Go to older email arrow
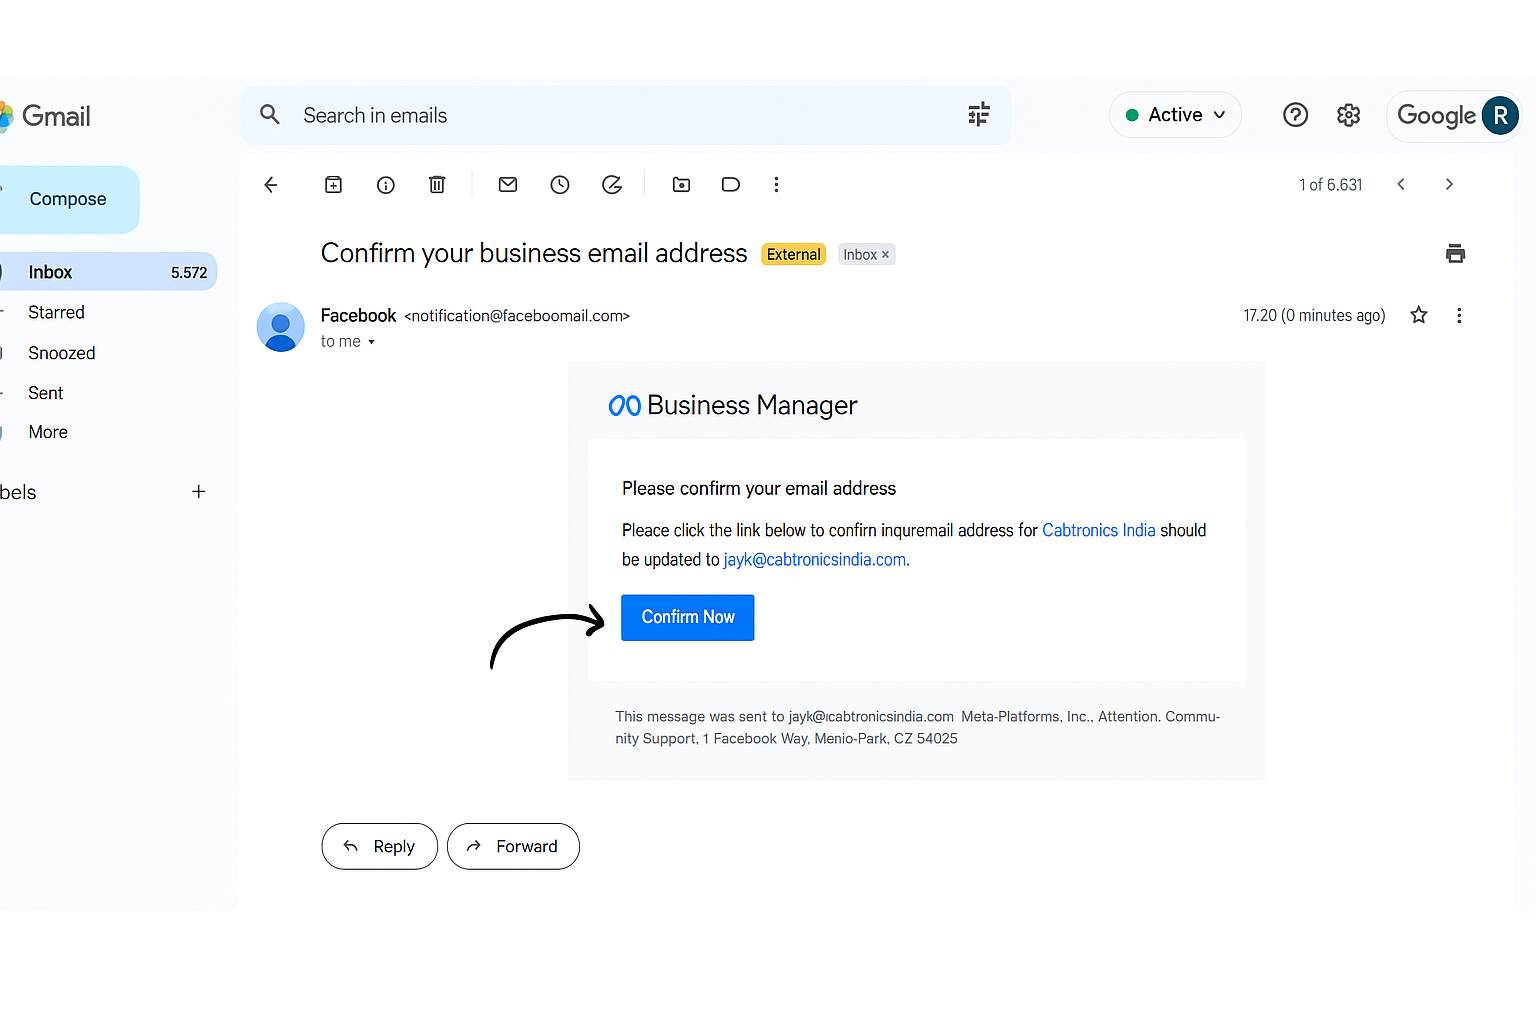This screenshot has height=1024, width=1536. pyautogui.click(x=1449, y=185)
